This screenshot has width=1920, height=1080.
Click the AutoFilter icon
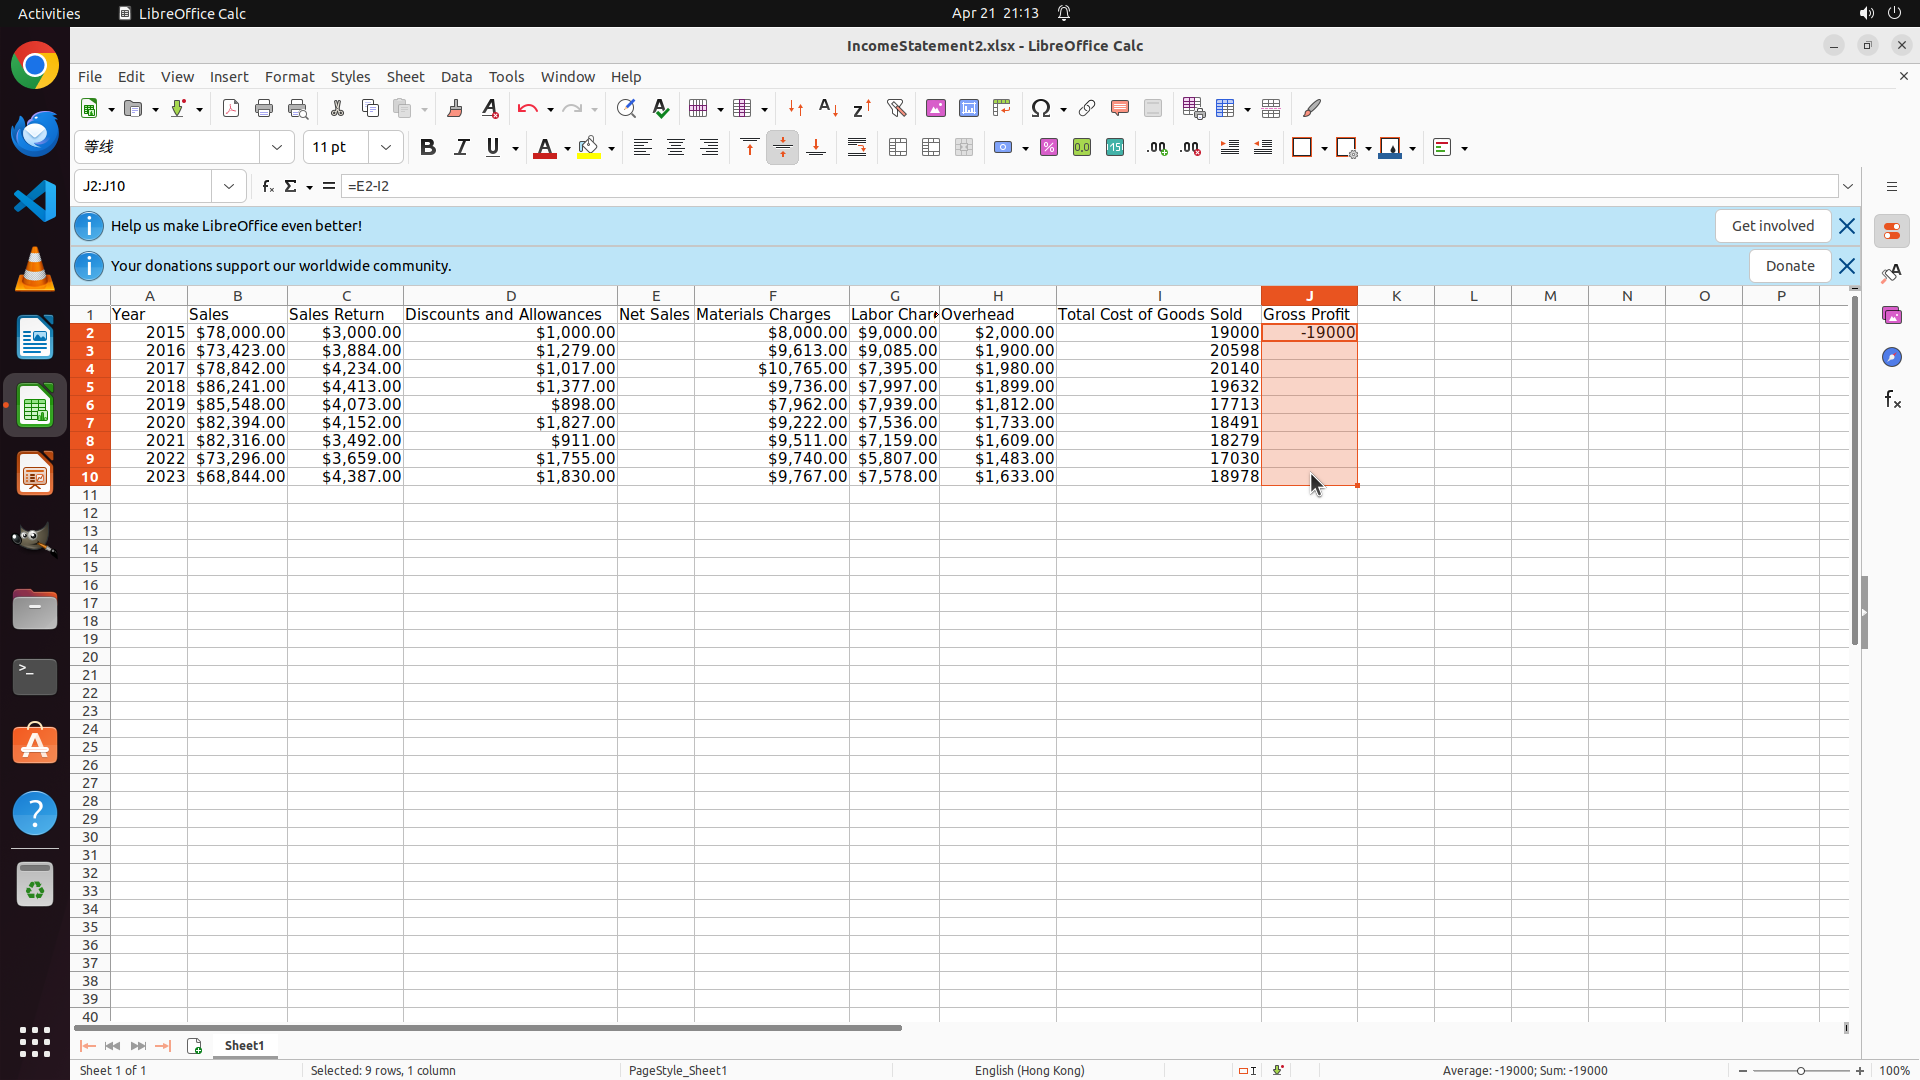[896, 108]
